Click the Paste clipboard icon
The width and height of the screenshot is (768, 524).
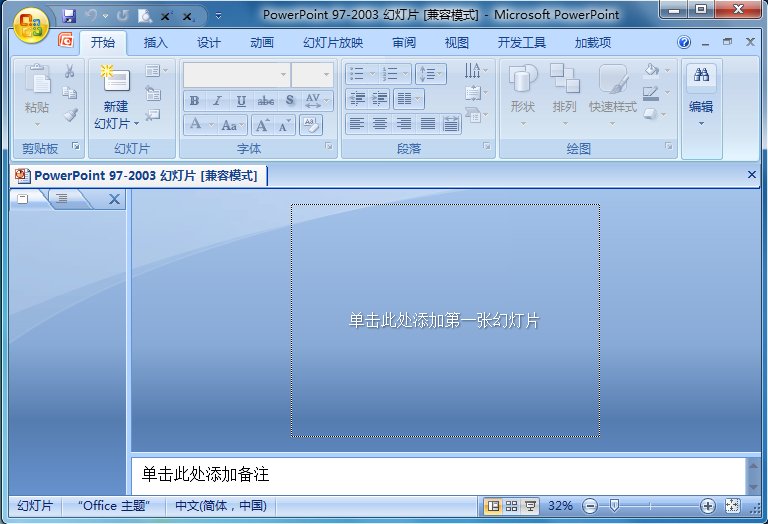(x=37, y=79)
